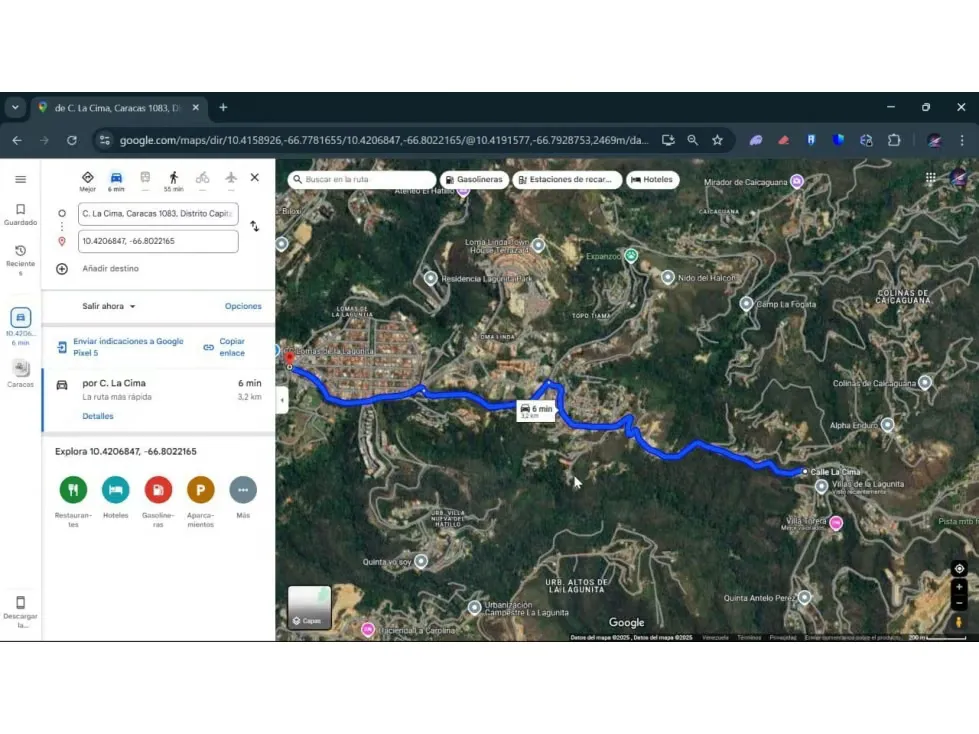Select the flights travel mode
Image resolution: width=979 pixels, height=734 pixels.
[231, 181]
